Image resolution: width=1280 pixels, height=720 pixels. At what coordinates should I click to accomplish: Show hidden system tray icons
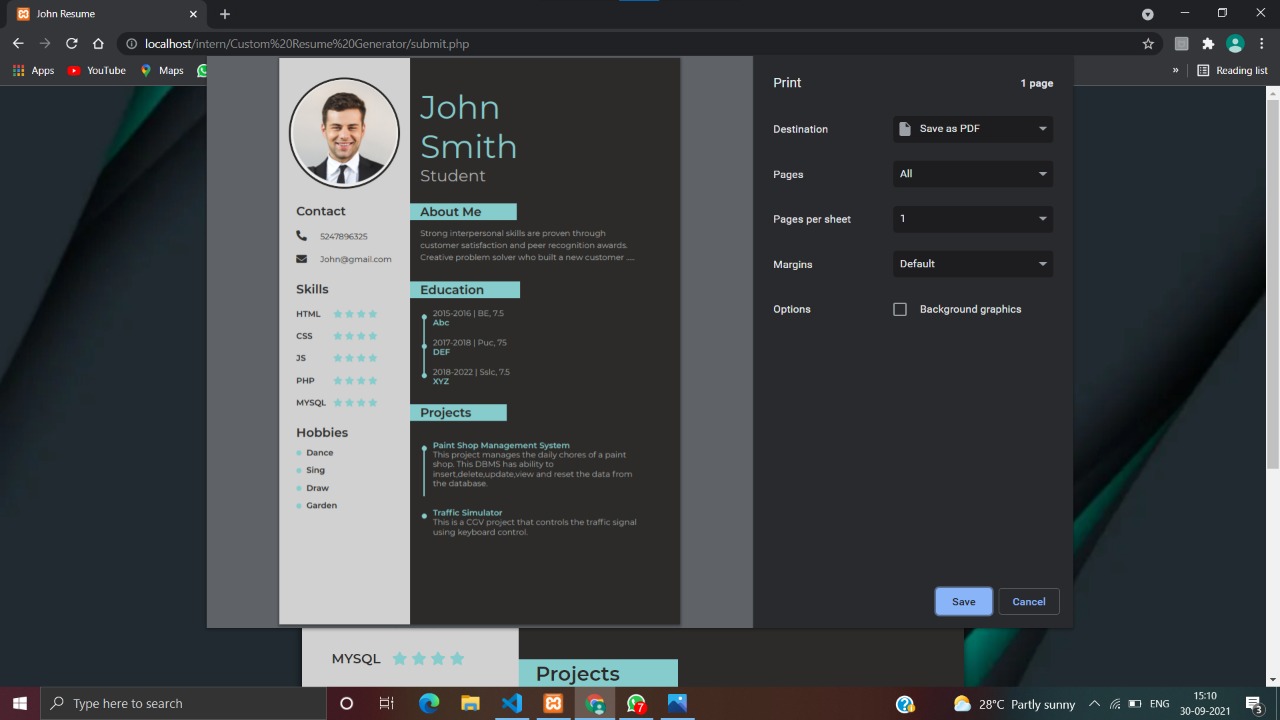point(1094,704)
